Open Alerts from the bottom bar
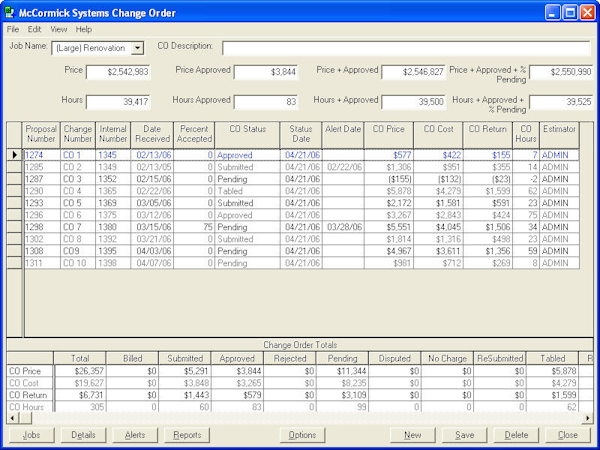Screen dimensions: 600x450 [135, 435]
